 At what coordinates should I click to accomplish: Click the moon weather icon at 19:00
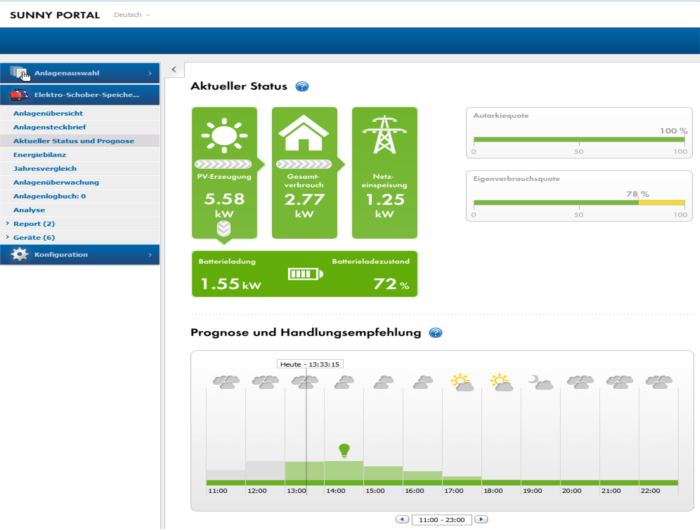point(540,382)
